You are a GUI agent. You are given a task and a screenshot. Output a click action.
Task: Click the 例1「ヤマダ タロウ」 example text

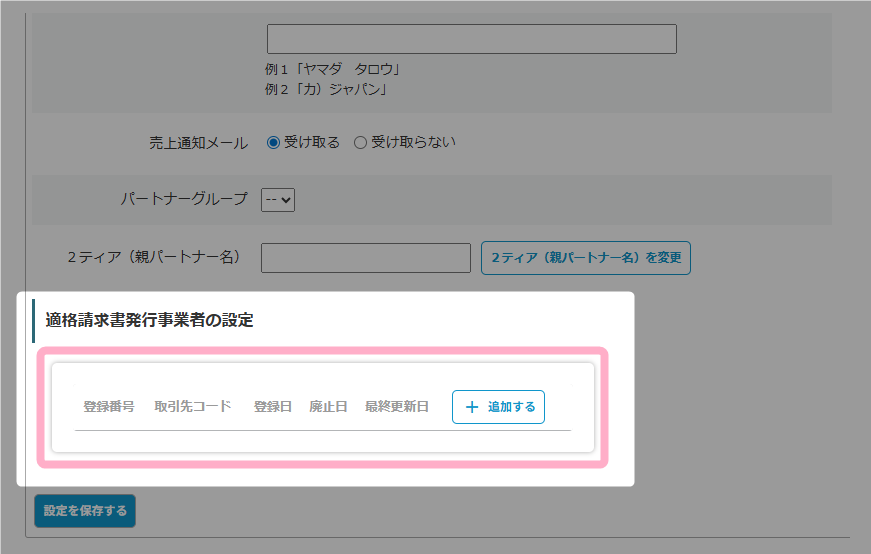click(325, 70)
